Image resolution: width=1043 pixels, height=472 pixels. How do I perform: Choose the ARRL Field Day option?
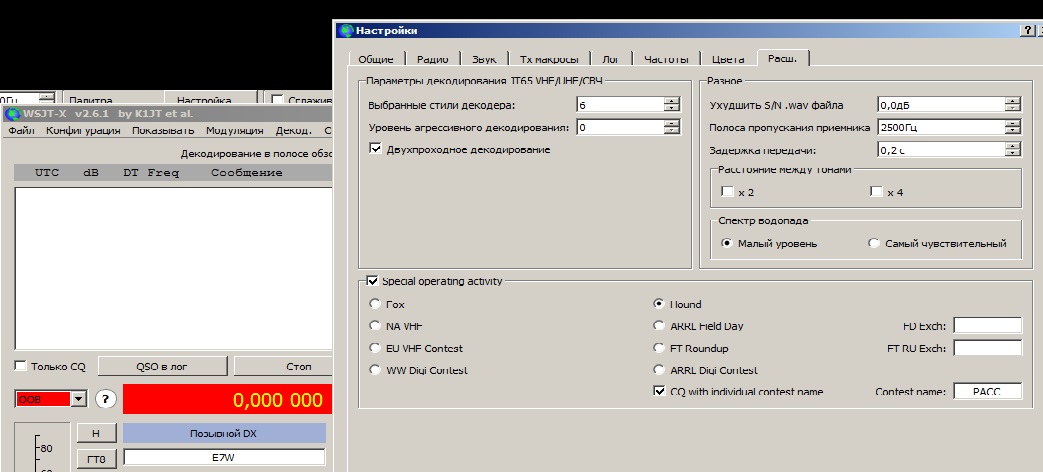(x=659, y=326)
